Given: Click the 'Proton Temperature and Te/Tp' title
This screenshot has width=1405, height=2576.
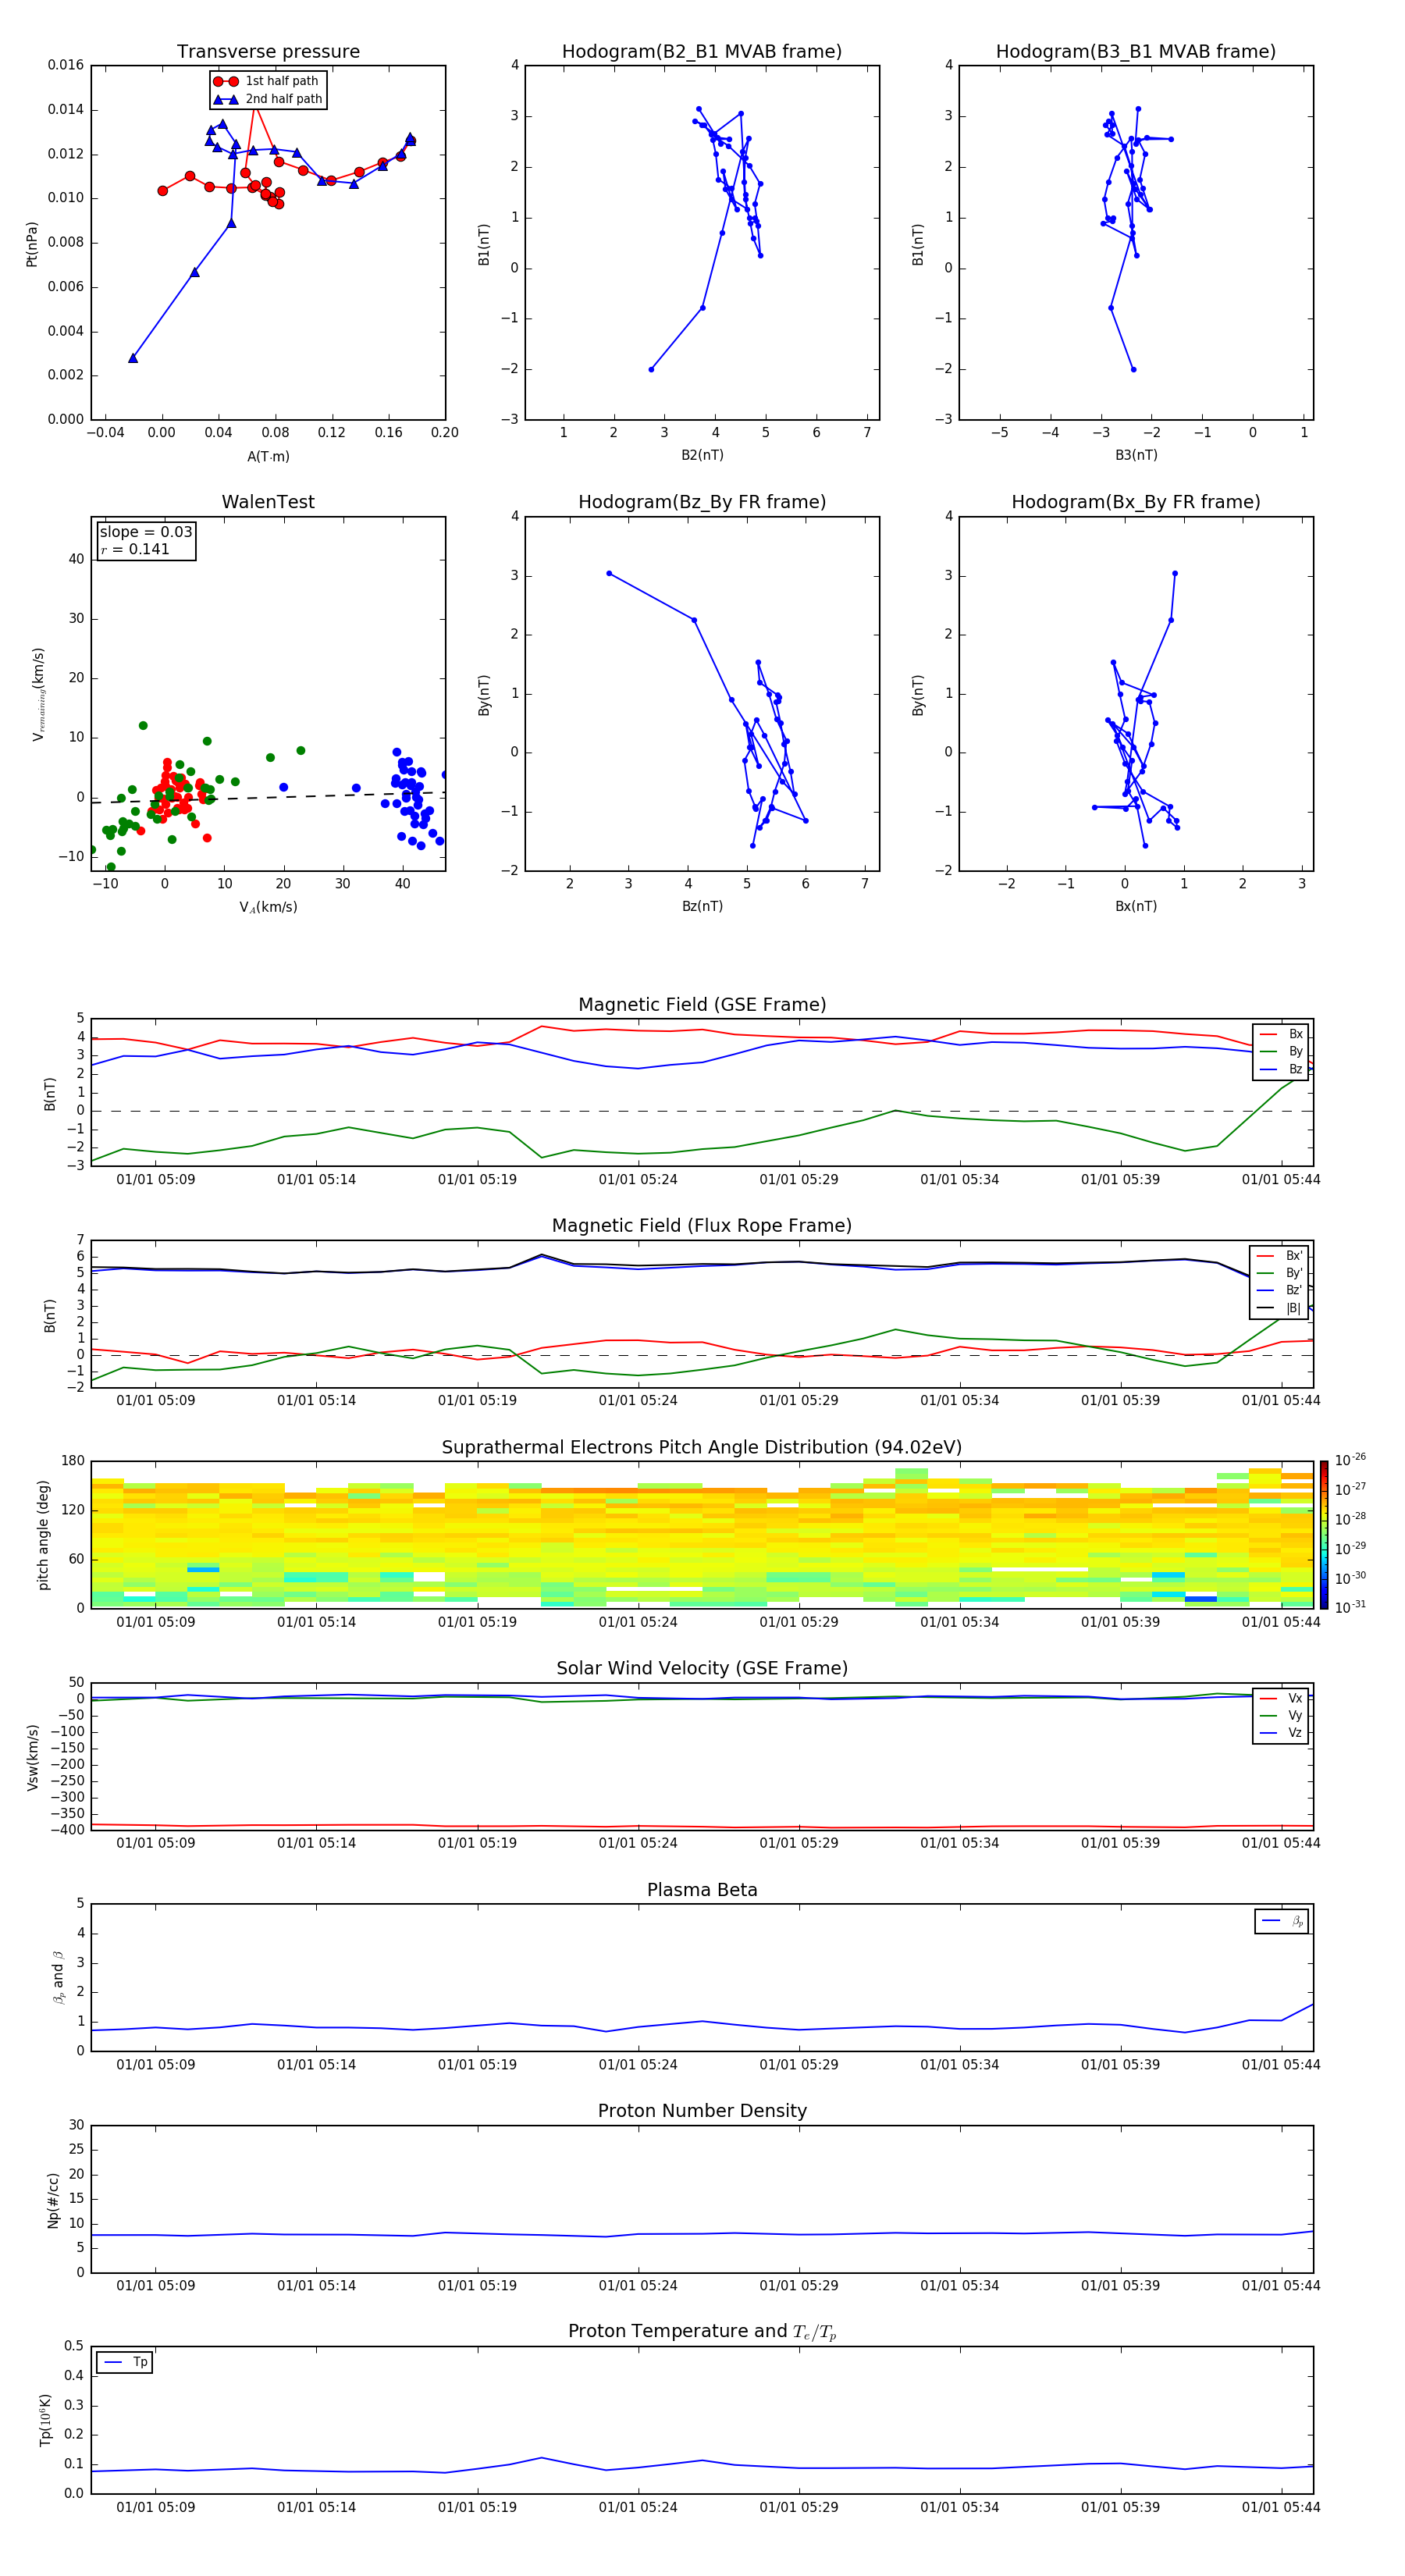Looking at the screenshot, I should coord(702,2332).
